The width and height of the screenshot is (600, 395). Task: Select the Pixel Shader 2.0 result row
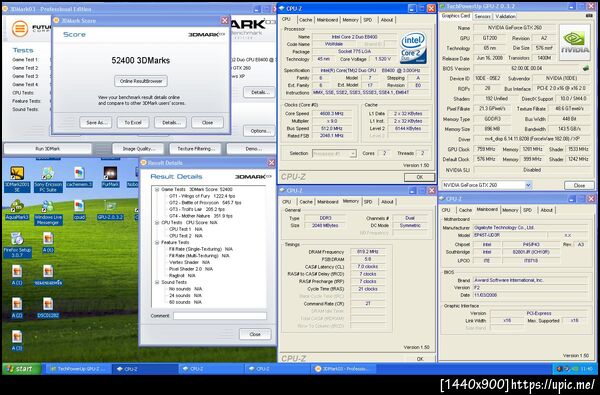(x=191, y=269)
